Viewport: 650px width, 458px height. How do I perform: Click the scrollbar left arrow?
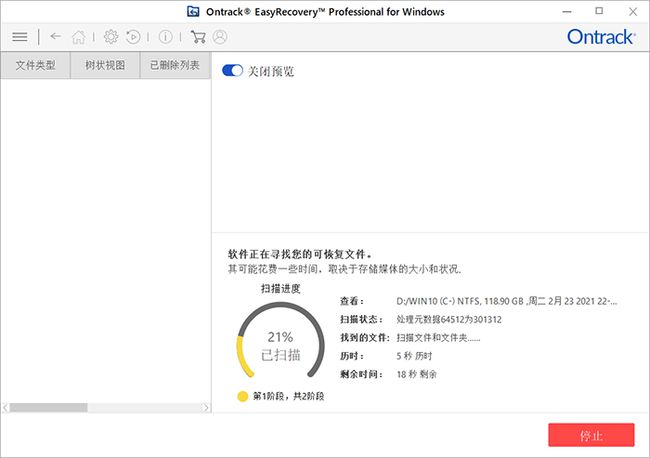pos(5,407)
